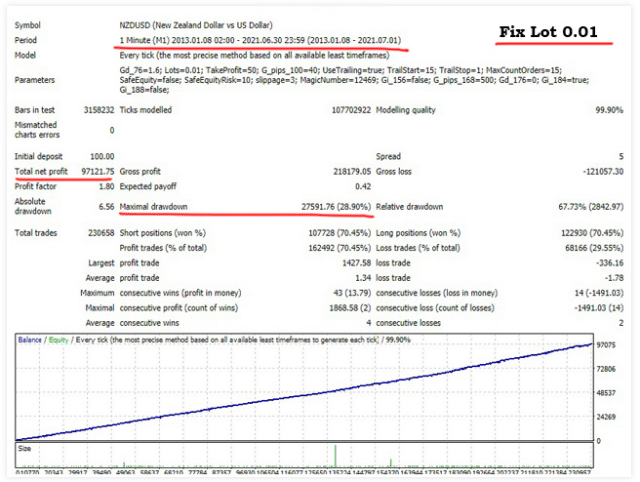Click consecutive wins value 43 (13.79)
The image size is (640, 482).
tap(352, 293)
